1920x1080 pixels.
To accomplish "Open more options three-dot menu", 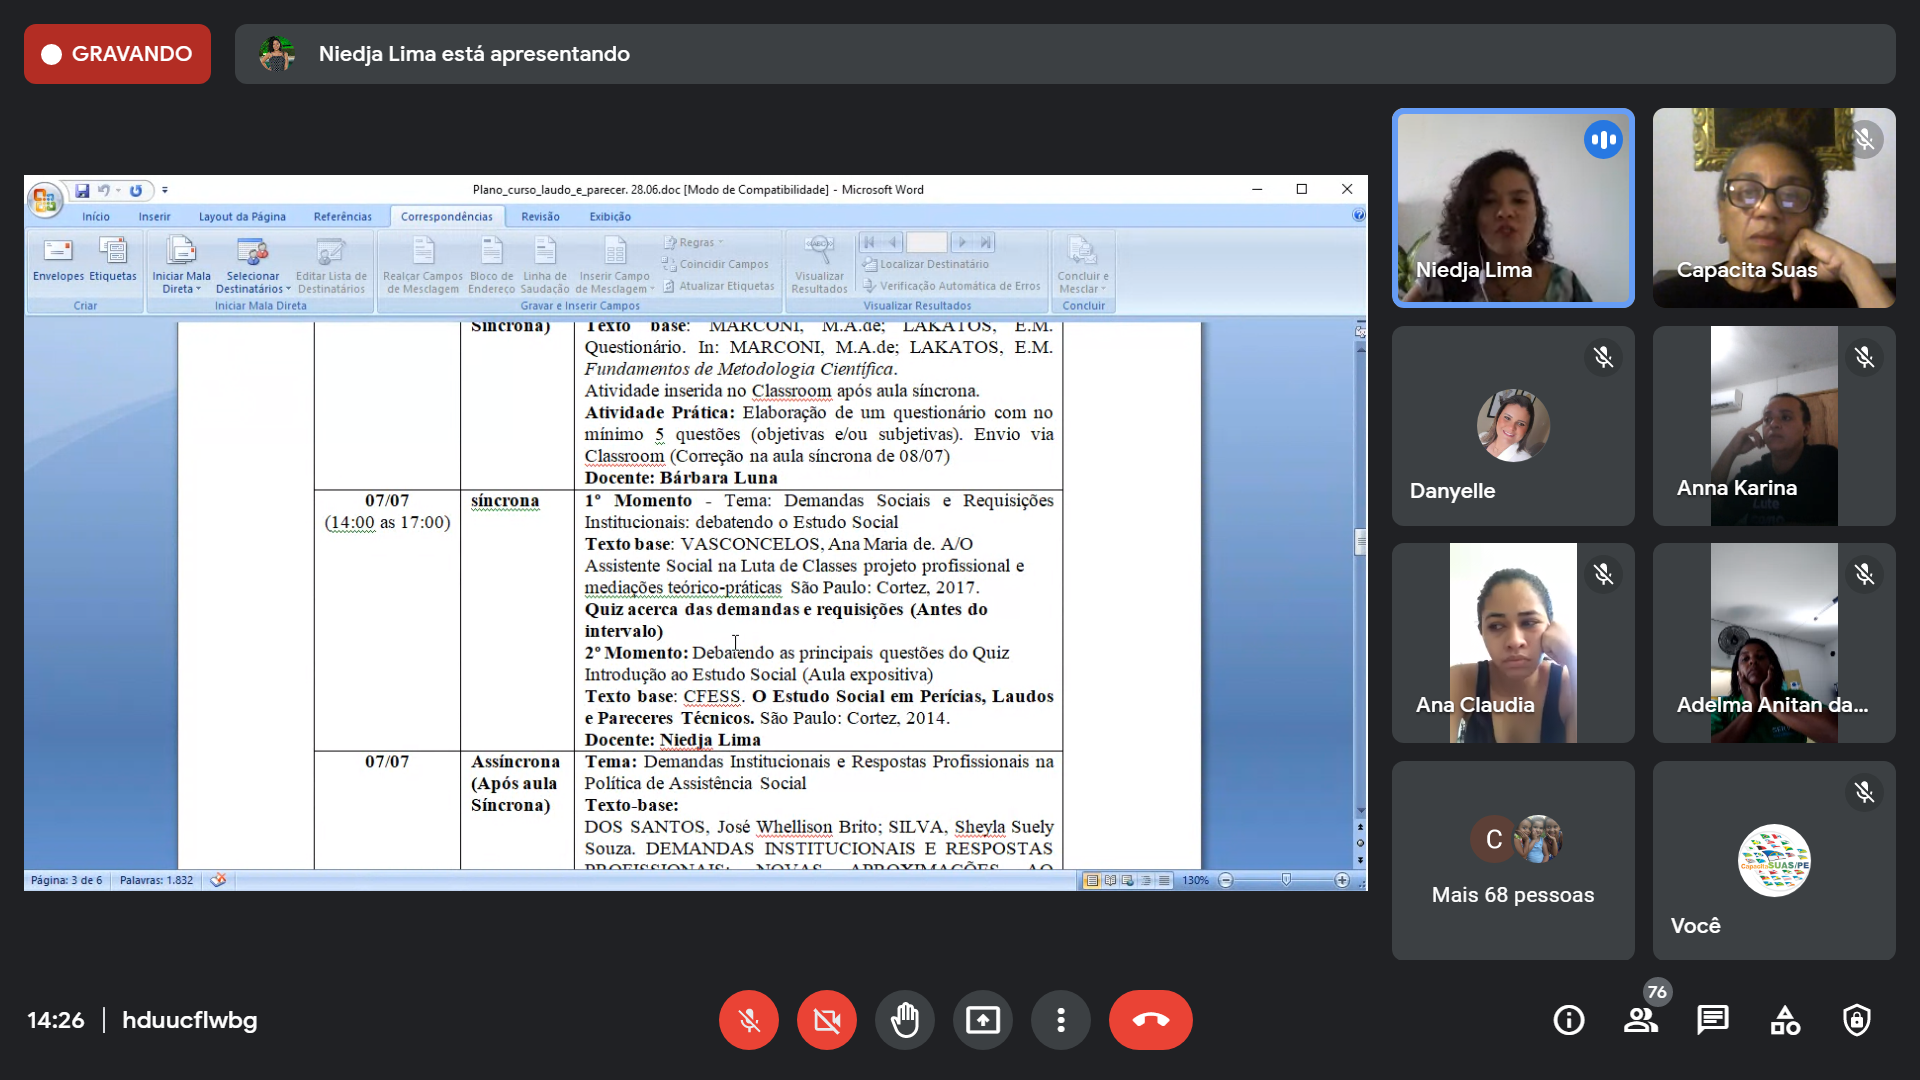I will pos(1060,1020).
